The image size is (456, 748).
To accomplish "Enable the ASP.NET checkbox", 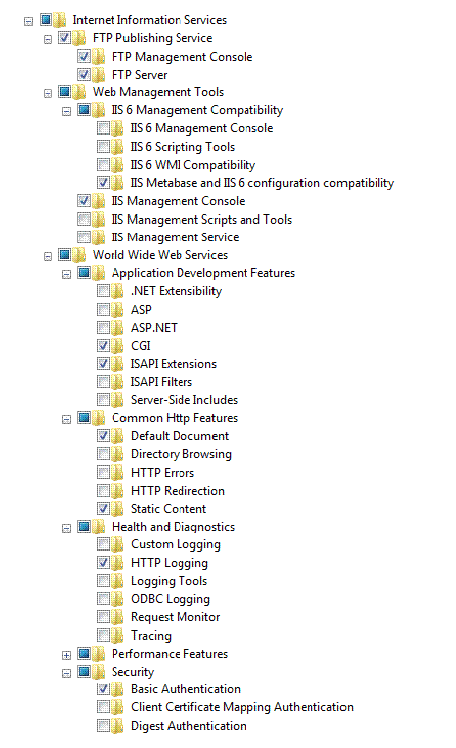I will click(103, 327).
